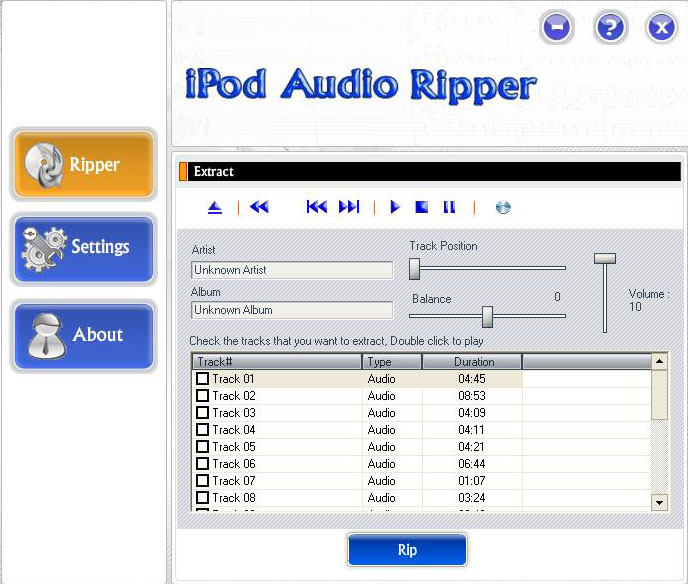Click the track list scrollbar thumb
The height and width of the screenshot is (584, 688).
coord(659,395)
